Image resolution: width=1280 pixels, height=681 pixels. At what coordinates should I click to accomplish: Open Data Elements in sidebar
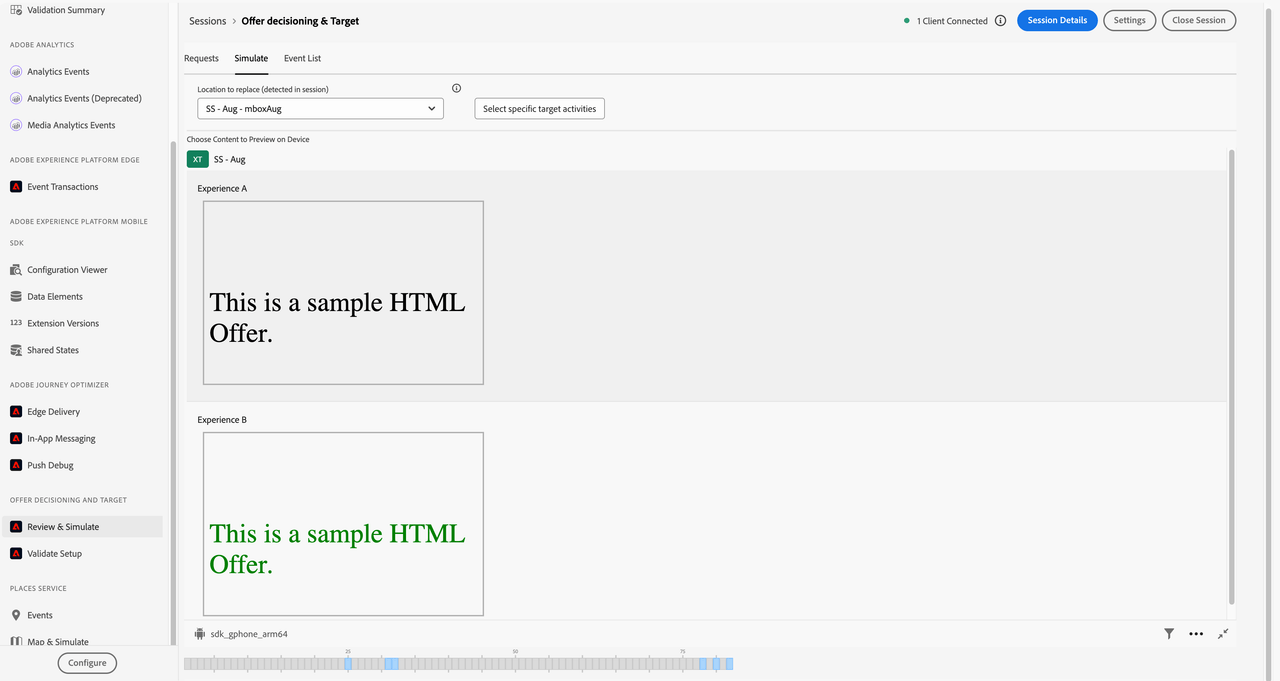point(55,297)
